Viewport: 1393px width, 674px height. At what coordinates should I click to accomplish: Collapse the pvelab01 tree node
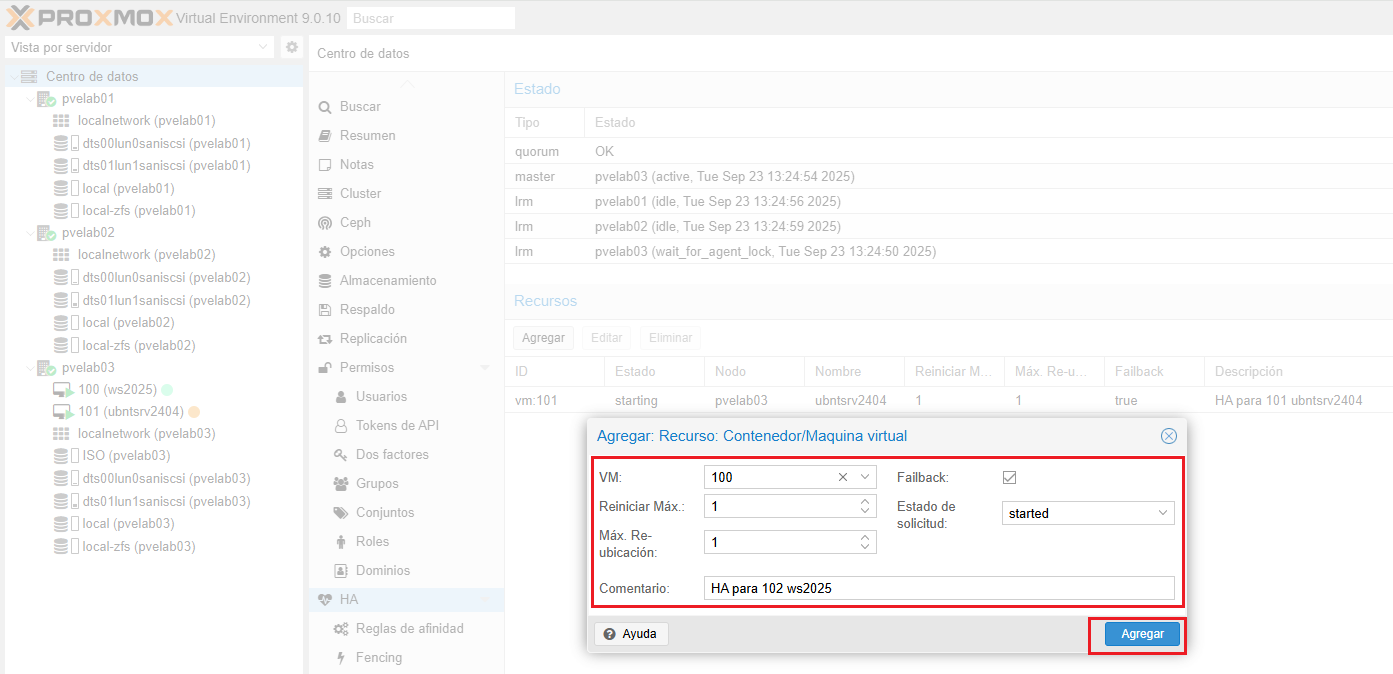(x=30, y=99)
